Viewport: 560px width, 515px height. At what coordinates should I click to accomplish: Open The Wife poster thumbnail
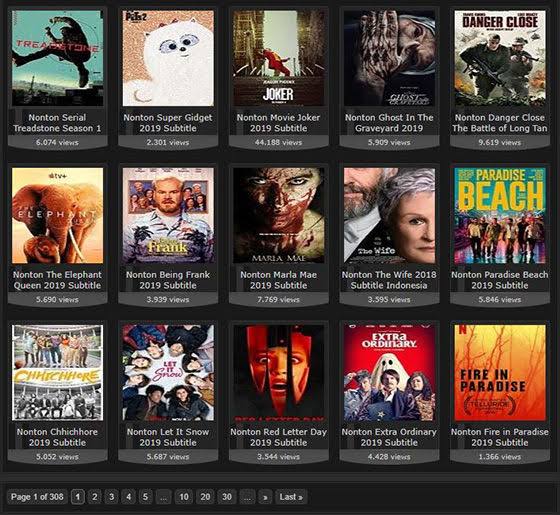[389, 215]
